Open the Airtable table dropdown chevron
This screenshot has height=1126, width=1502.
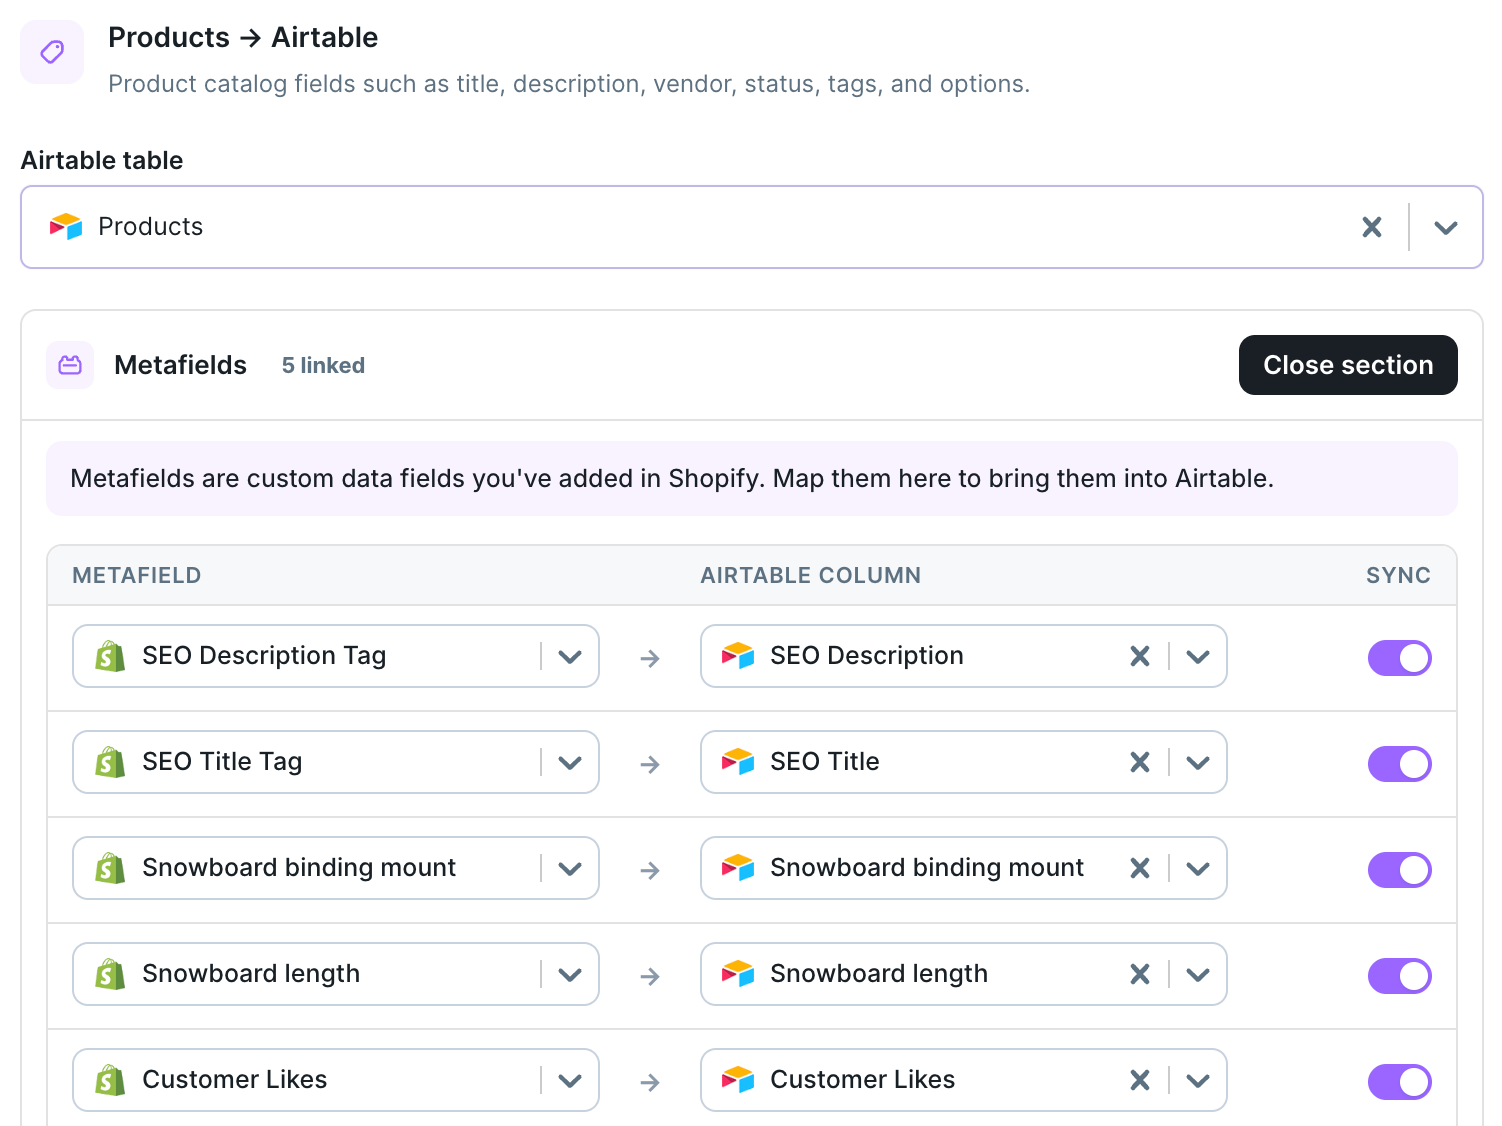coord(1445,227)
